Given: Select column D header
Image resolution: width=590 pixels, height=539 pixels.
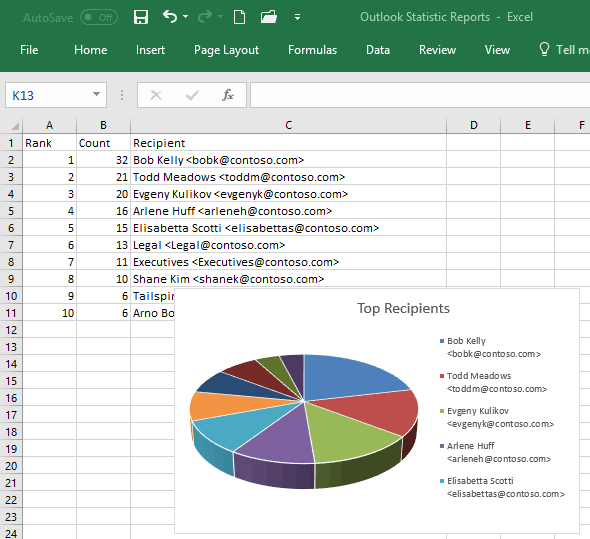Looking at the screenshot, I should click(x=473, y=125).
